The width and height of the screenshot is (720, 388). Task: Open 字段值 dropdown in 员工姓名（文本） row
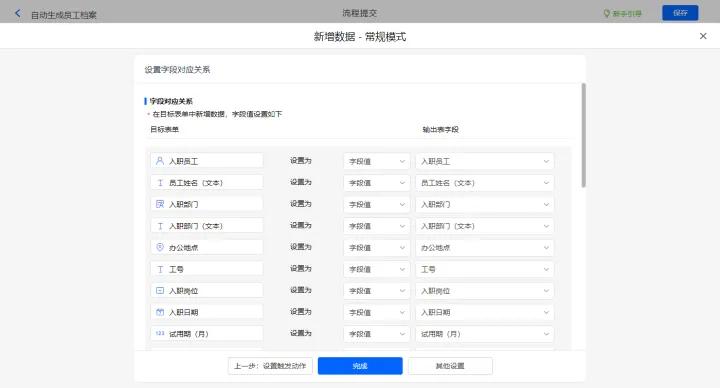[377, 183]
